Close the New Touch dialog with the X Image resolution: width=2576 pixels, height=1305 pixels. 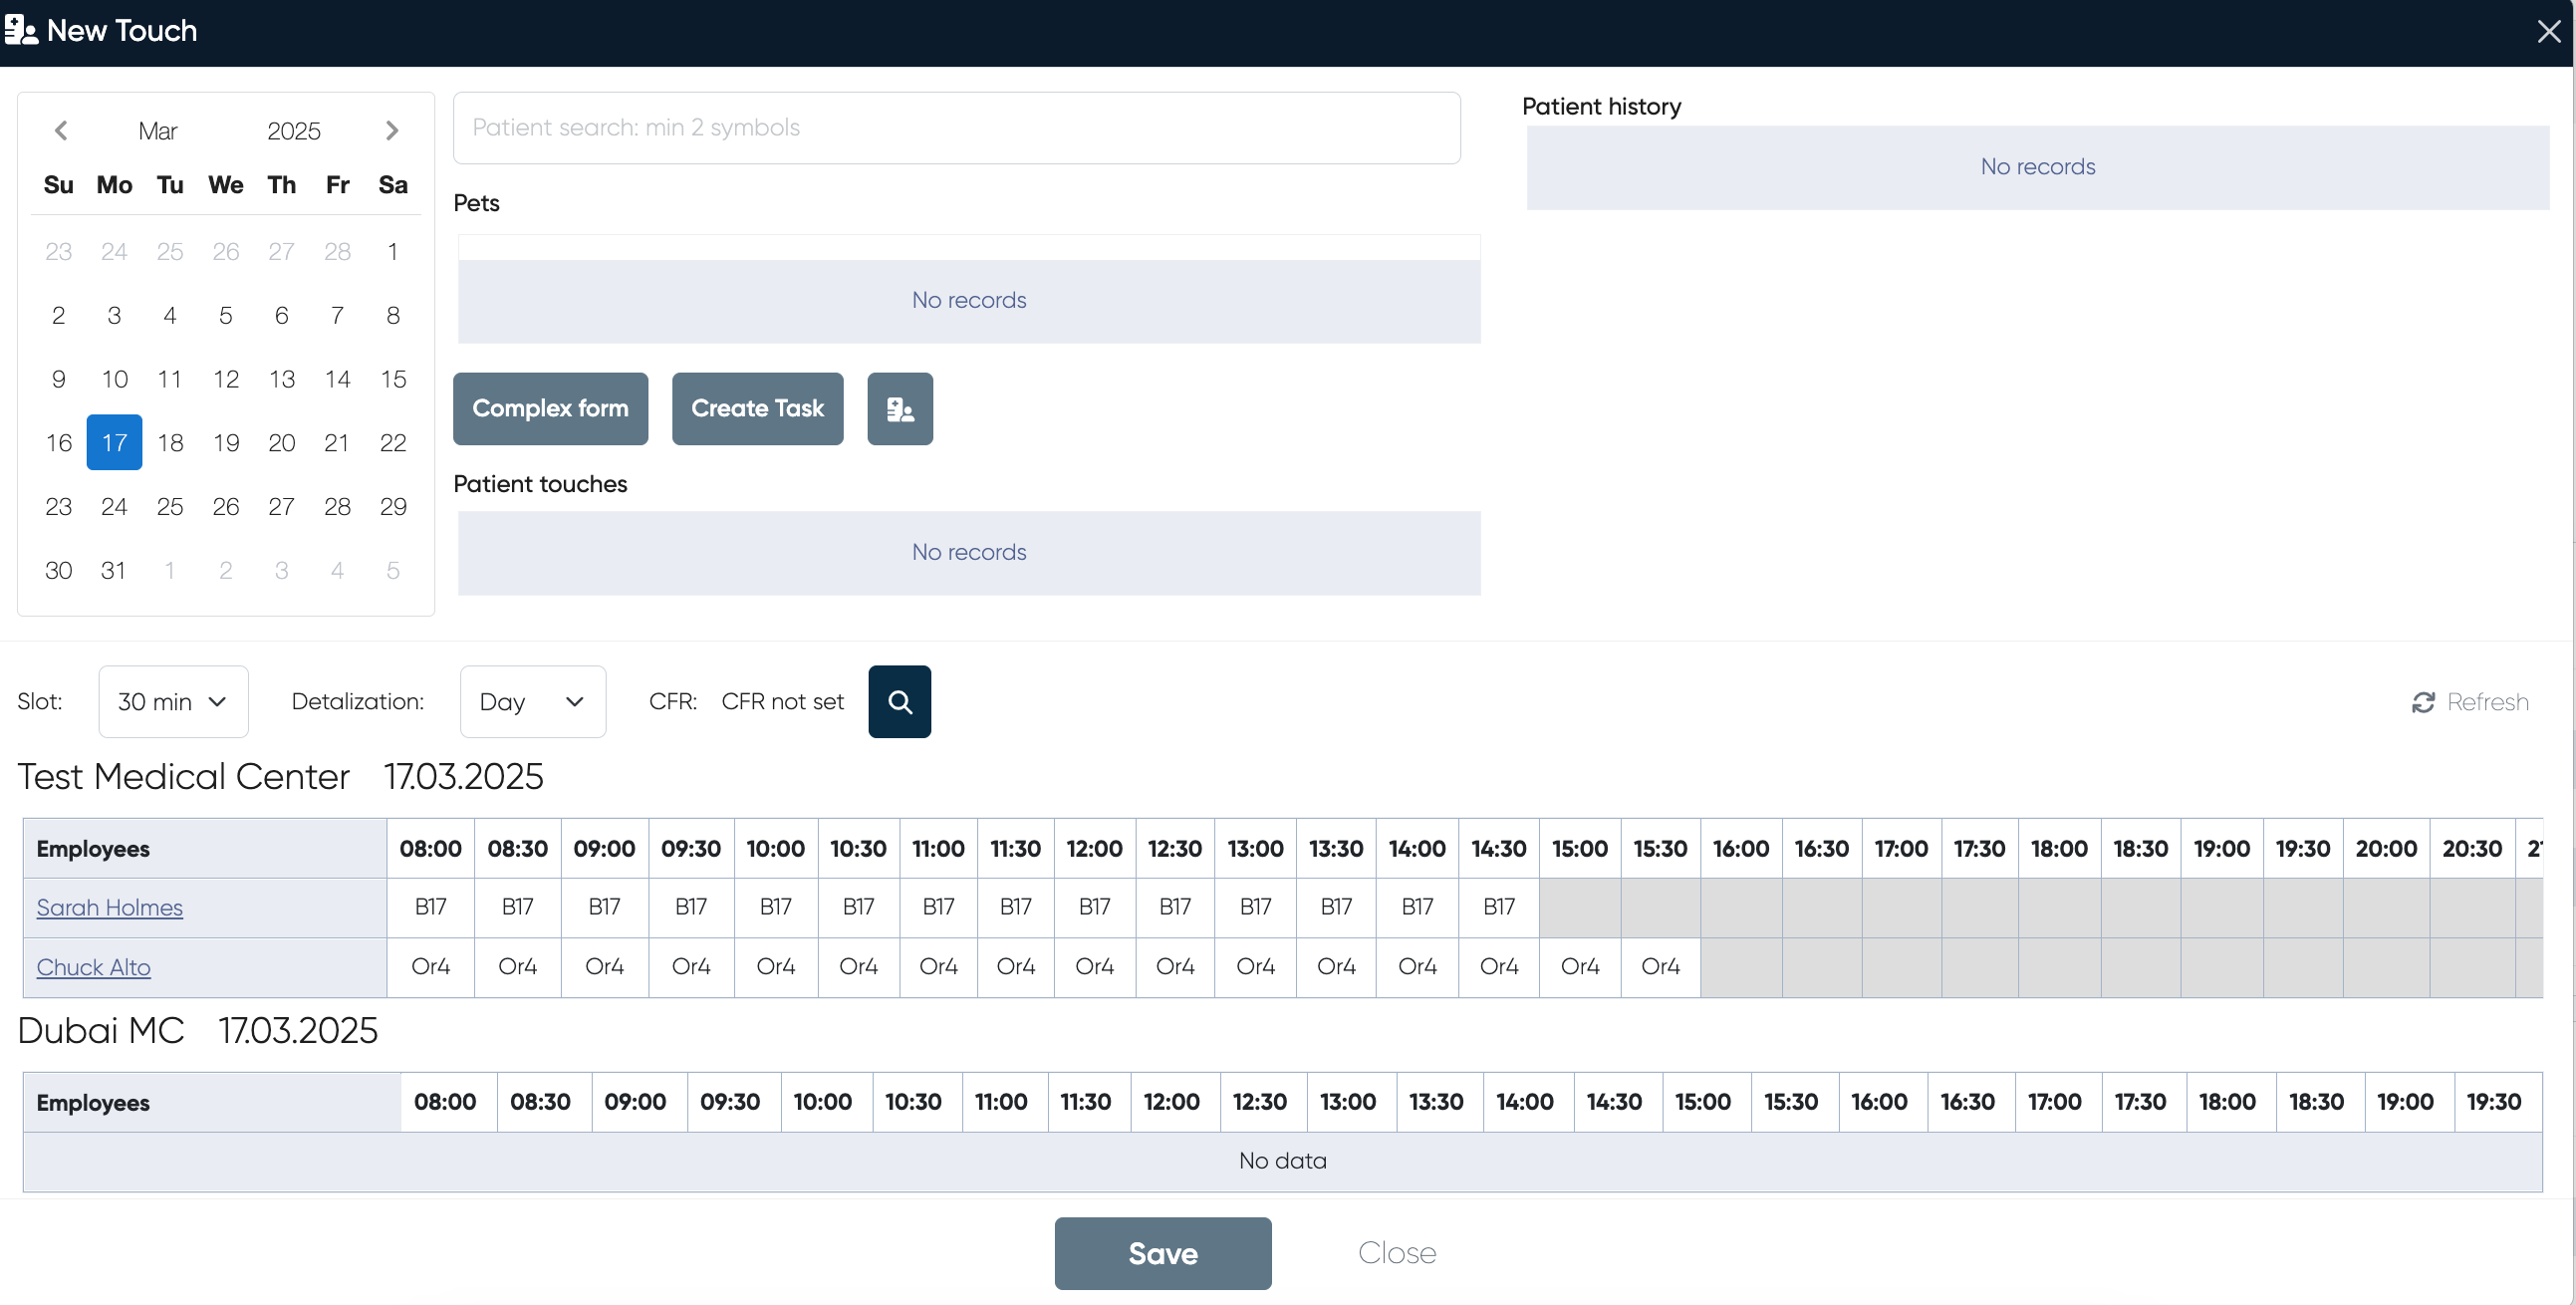coord(2548,32)
